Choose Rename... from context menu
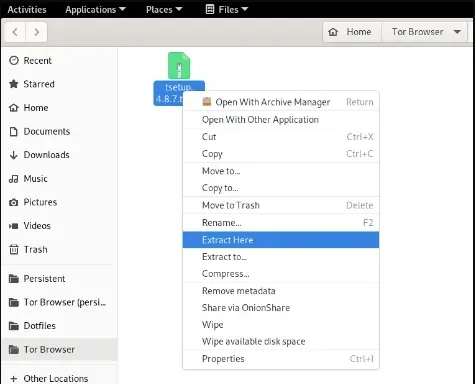475x384 pixels. click(281, 223)
